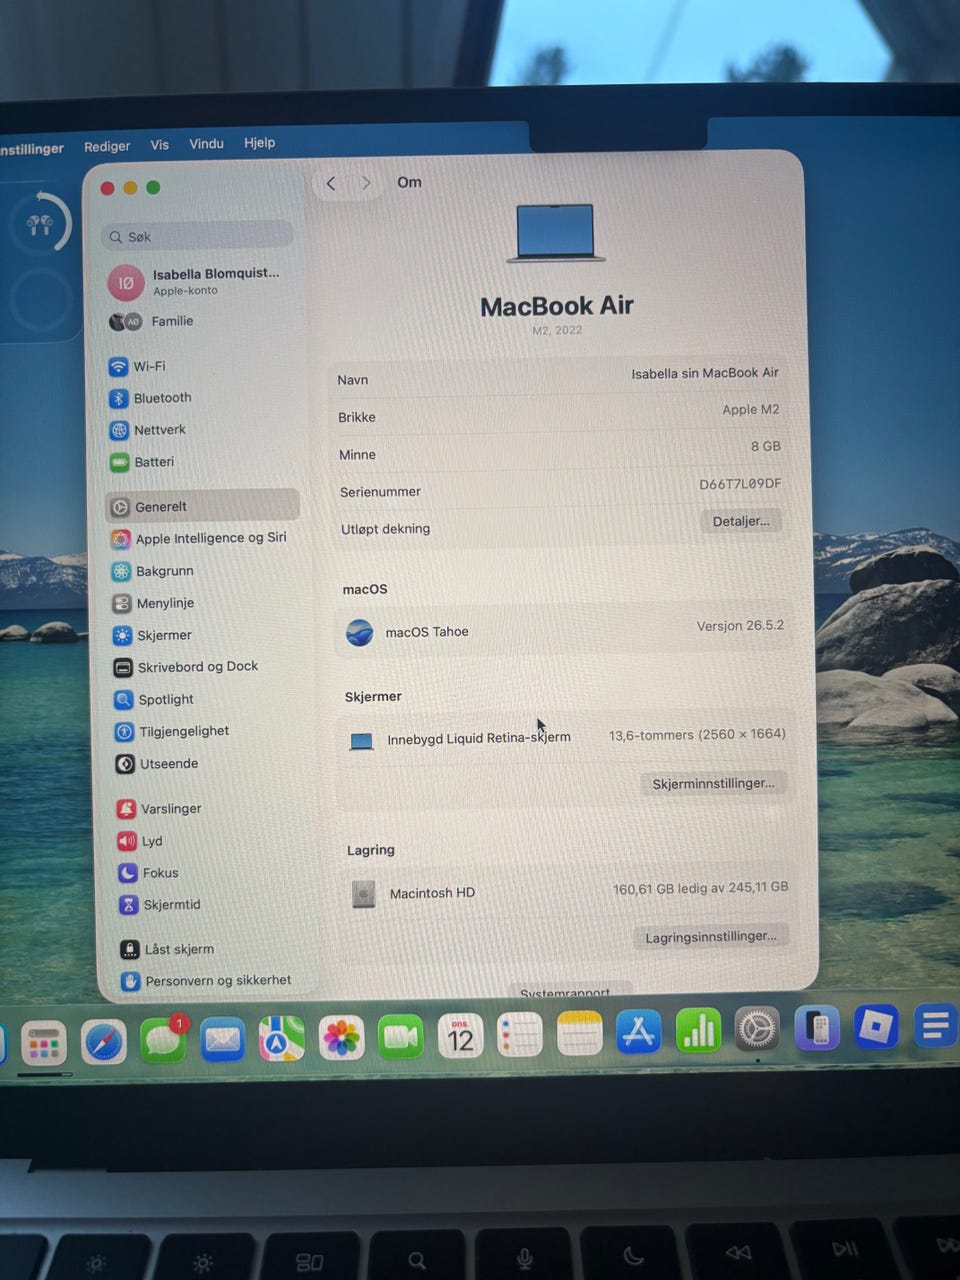This screenshot has height=1280, width=960.
Task: Open App Store from the Dock
Action: [x=639, y=1031]
